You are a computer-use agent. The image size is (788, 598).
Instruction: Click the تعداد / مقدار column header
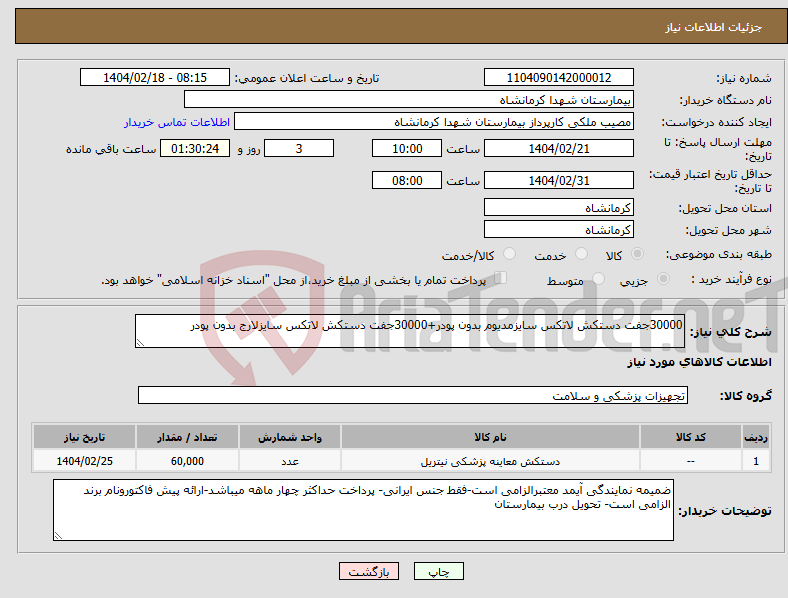click(x=187, y=437)
